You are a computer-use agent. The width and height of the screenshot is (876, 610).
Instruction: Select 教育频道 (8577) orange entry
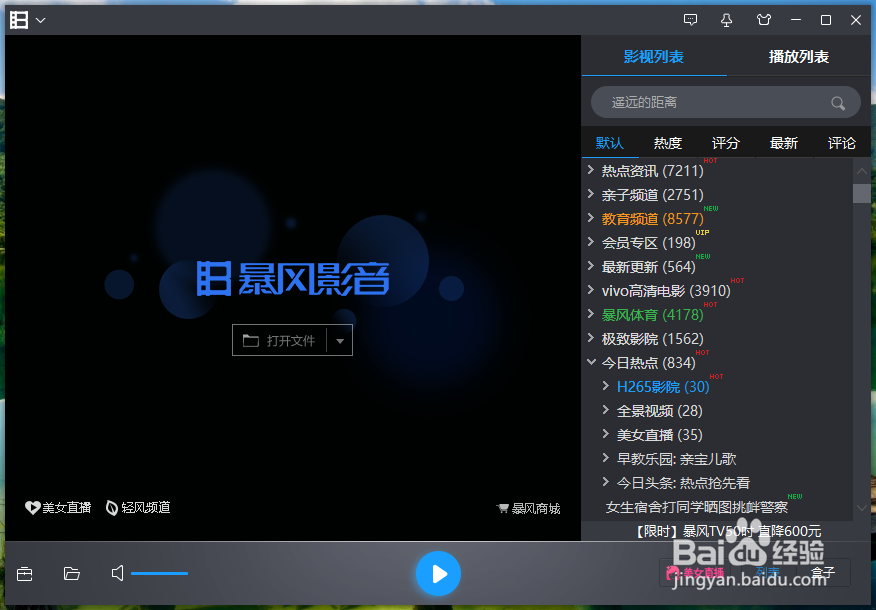[x=653, y=219]
